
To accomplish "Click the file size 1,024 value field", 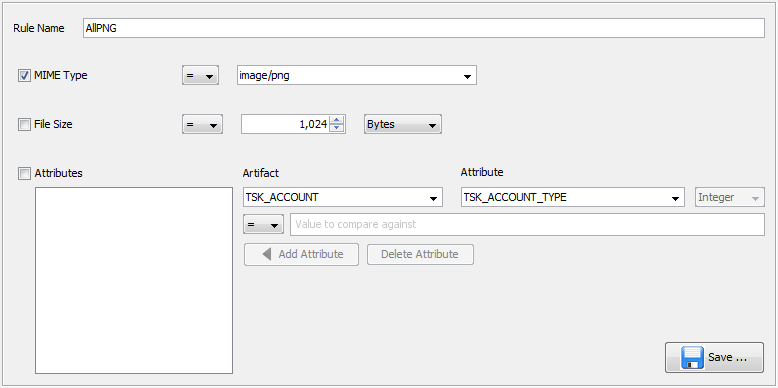I will pos(285,125).
